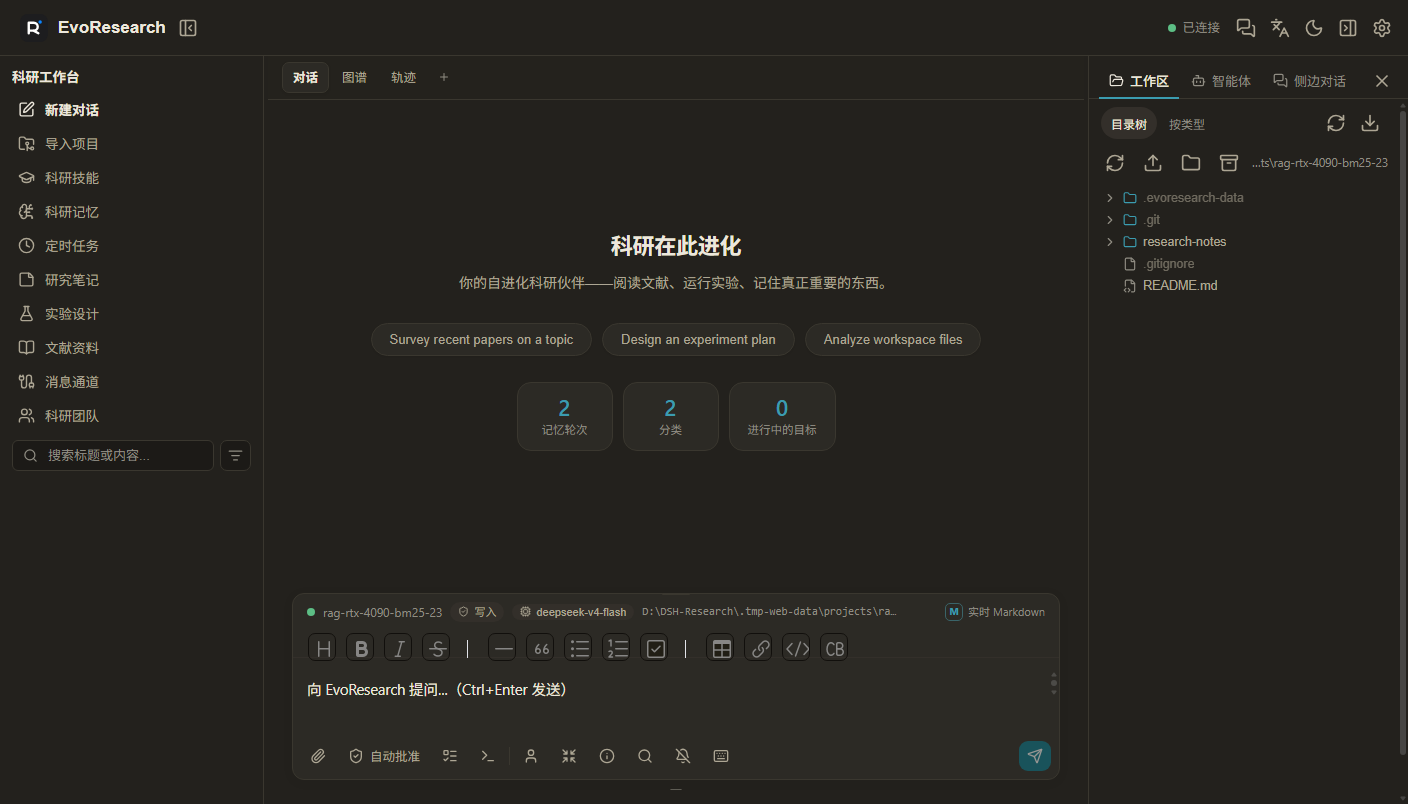This screenshot has height=804, width=1408.
Task: Apply strikethrough formatting in the editor
Action: point(438,648)
